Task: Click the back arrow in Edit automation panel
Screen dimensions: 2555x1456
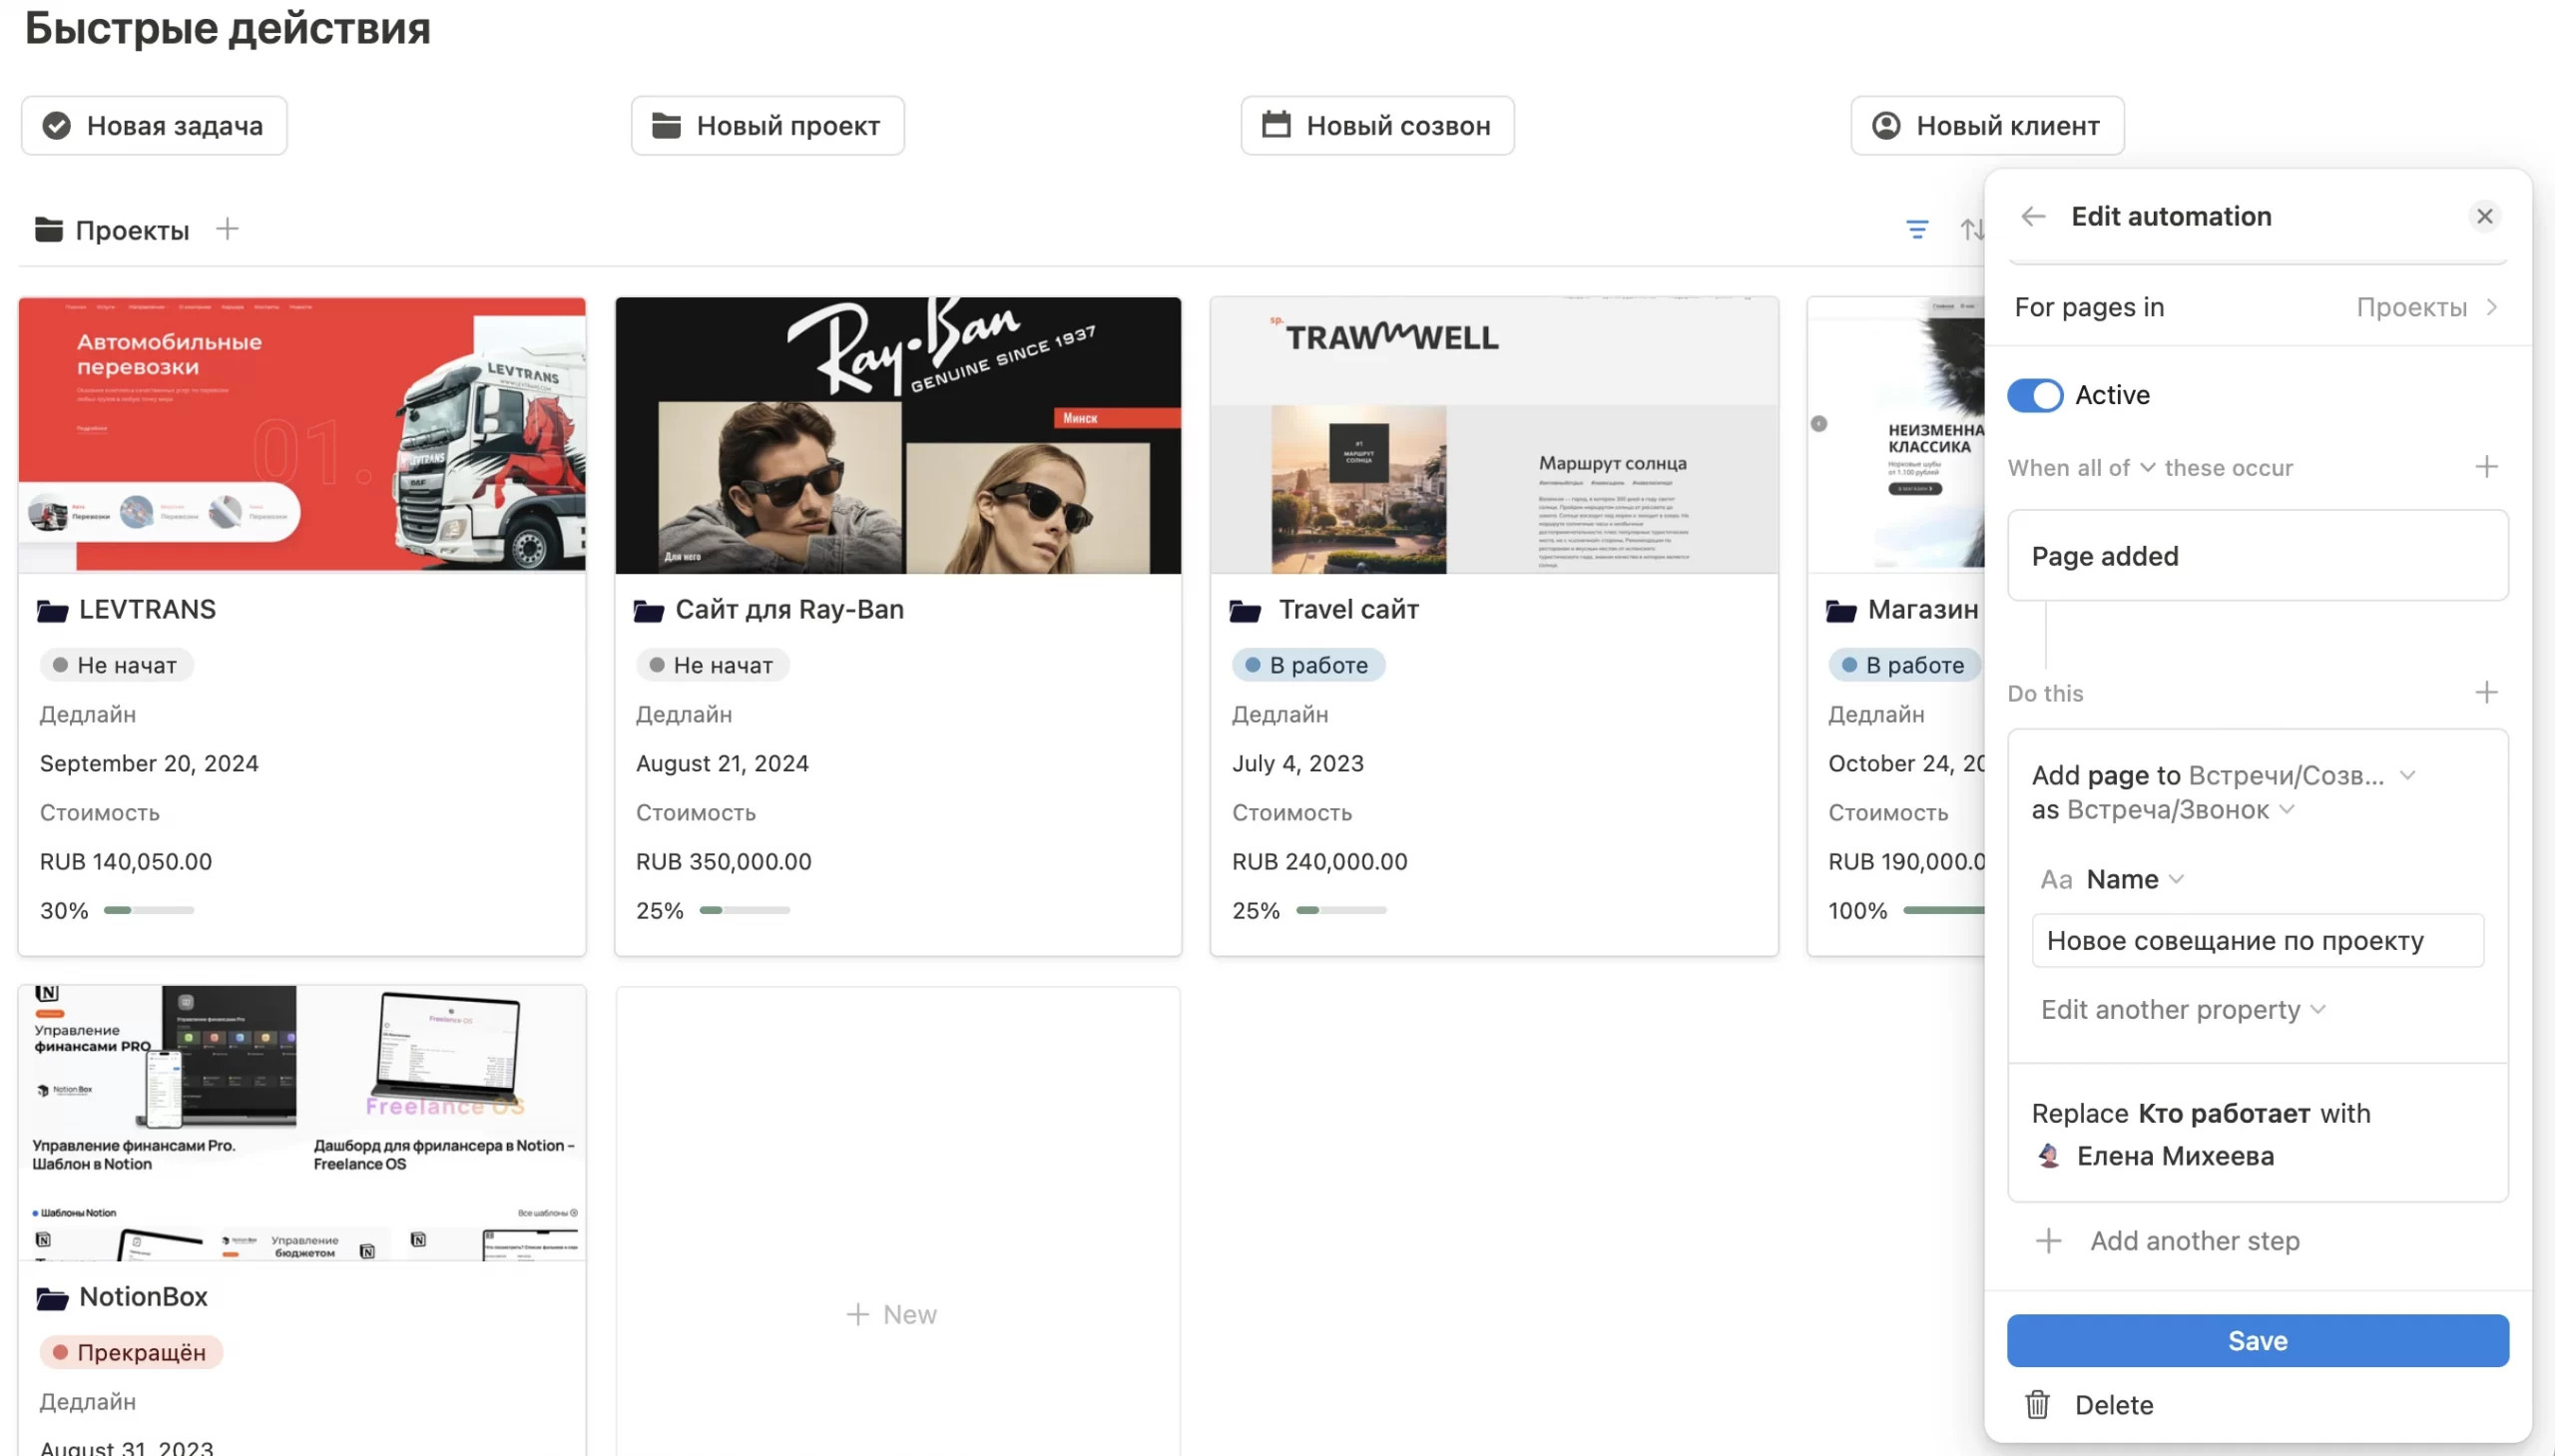Action: pyautogui.click(x=2034, y=216)
